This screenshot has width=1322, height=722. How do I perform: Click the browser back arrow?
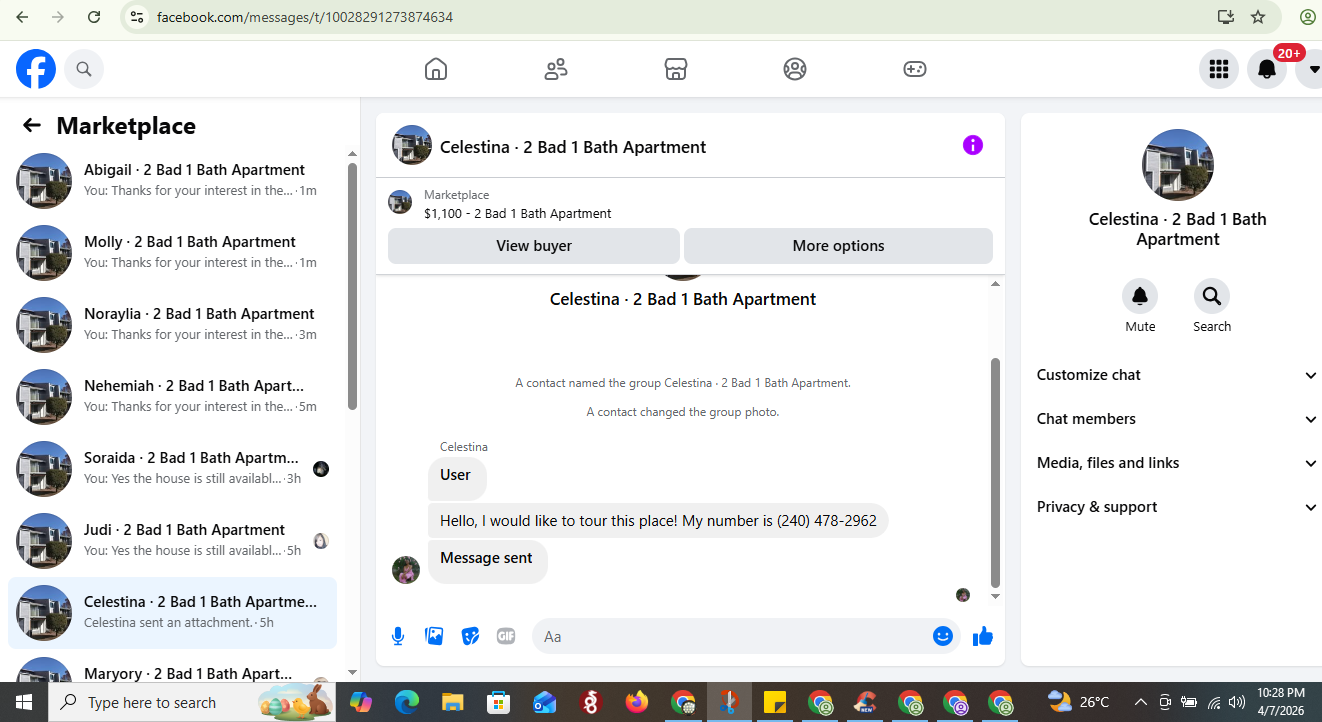[x=22, y=17]
